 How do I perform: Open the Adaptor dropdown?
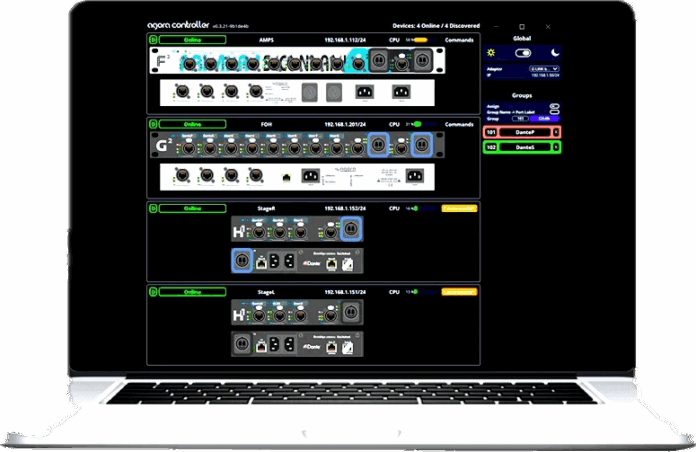544,69
